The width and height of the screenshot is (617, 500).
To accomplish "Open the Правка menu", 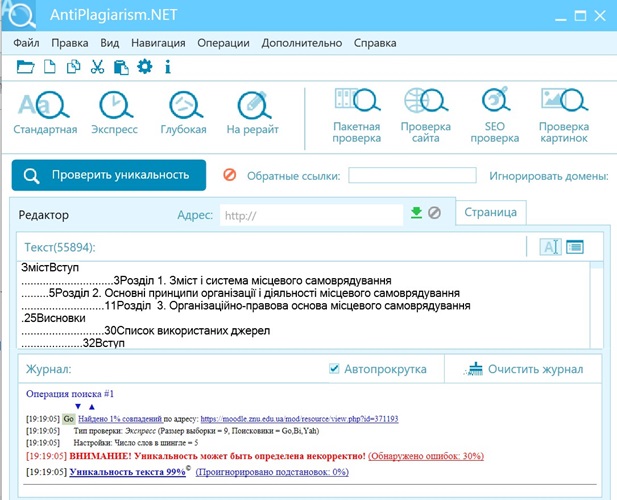I will point(70,43).
